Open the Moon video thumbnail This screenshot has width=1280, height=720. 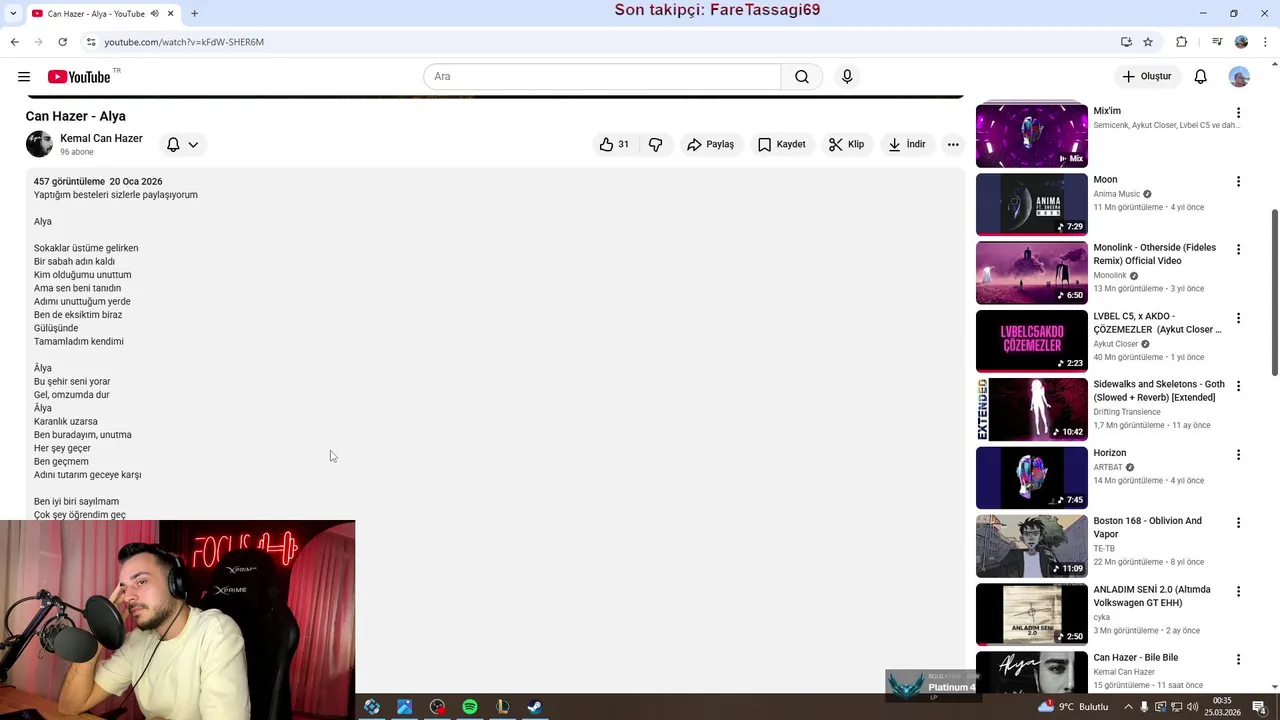(1032, 204)
